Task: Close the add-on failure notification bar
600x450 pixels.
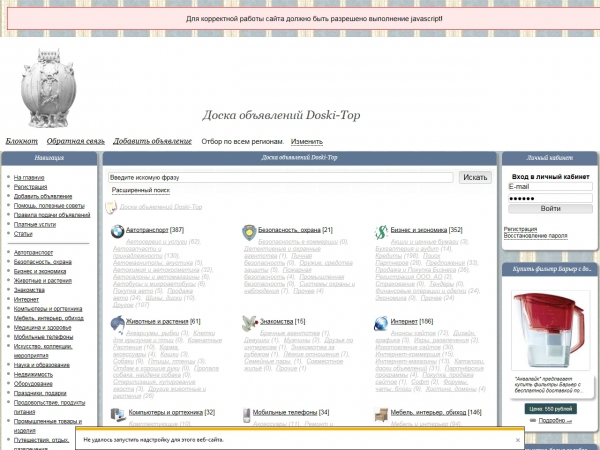Action: [517, 440]
